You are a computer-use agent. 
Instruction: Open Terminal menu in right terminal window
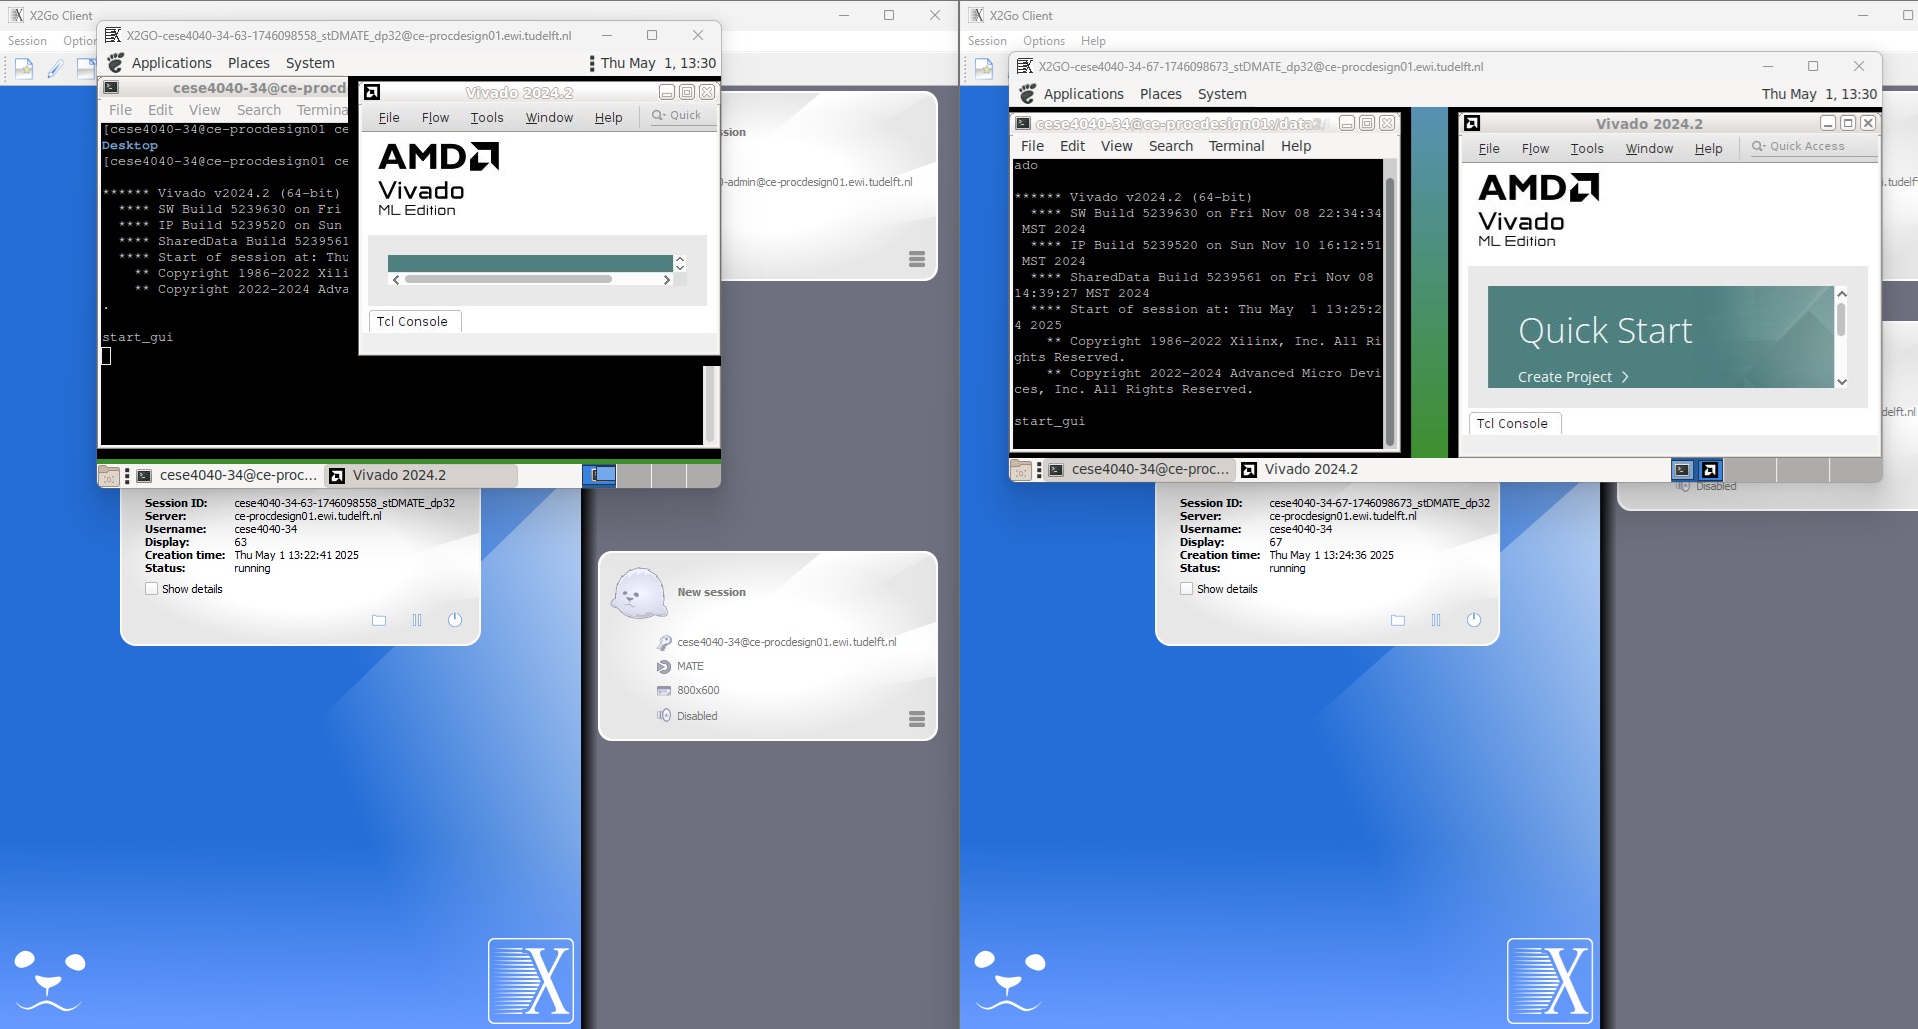[1236, 146]
